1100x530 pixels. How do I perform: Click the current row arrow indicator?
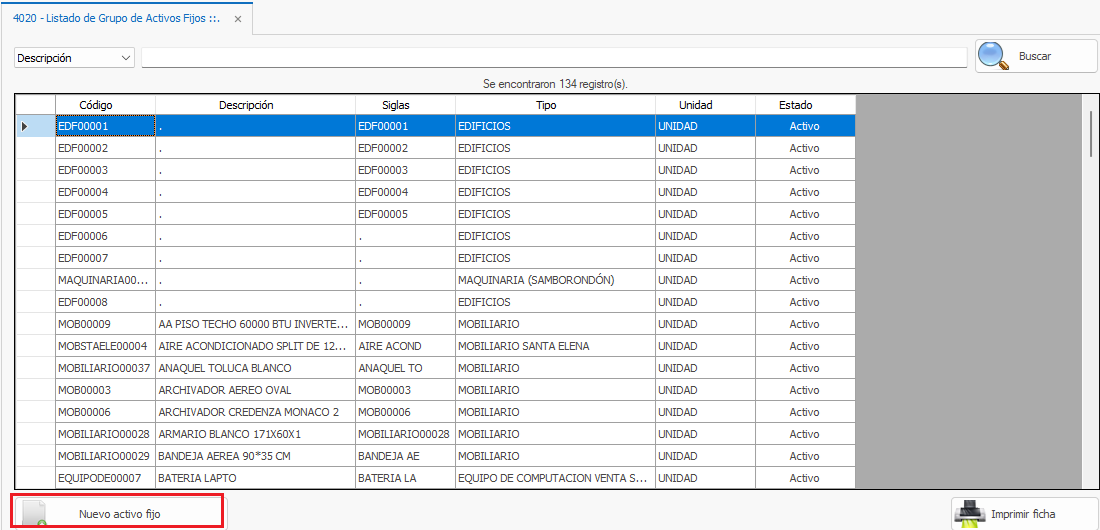point(25,127)
